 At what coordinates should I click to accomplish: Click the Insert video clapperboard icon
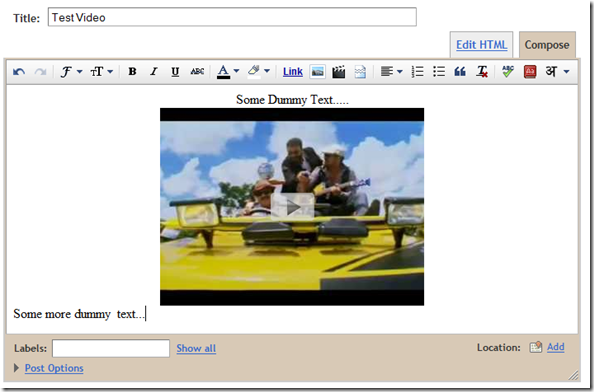(x=339, y=72)
